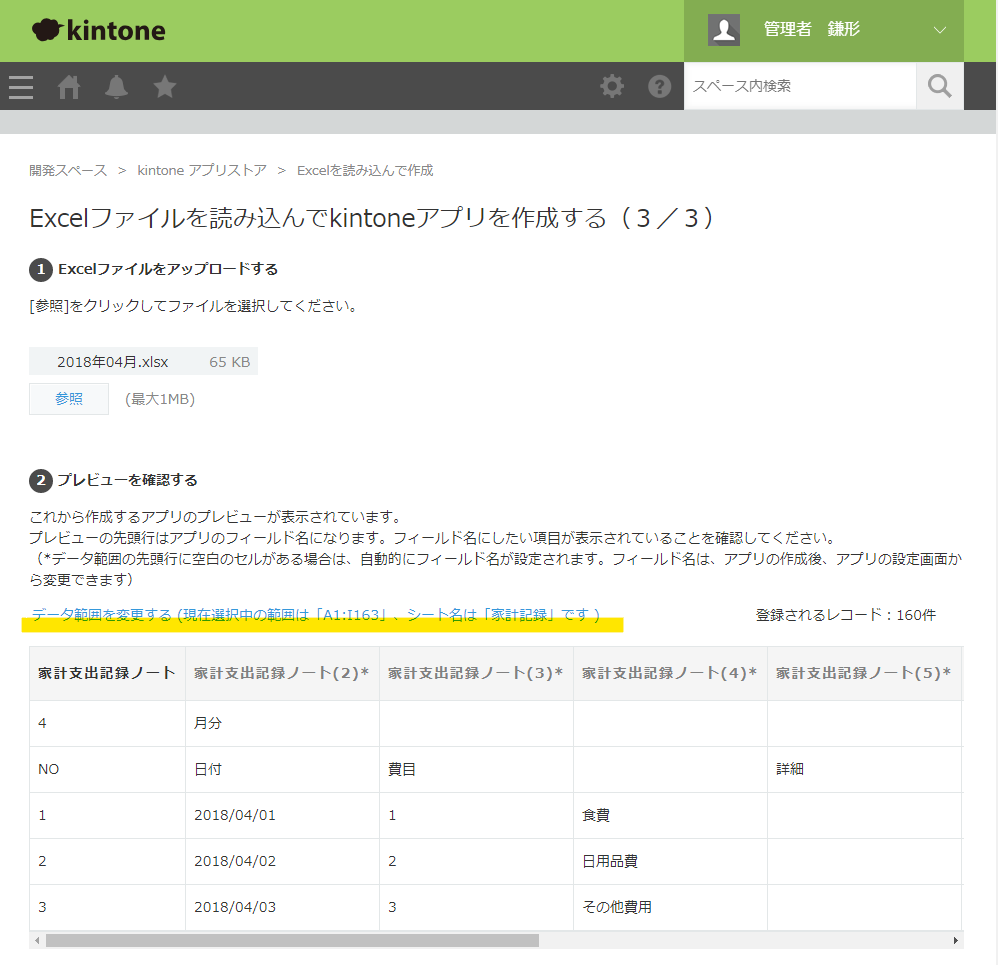Screen dimensions: 998x965
Task: Click the user avatar icon
Action: pos(724,30)
